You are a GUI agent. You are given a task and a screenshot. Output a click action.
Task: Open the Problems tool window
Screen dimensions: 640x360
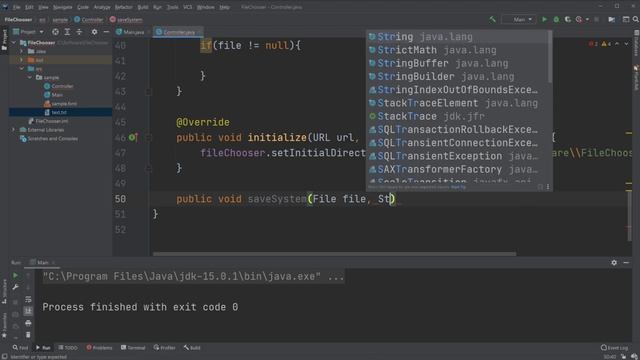coord(99,348)
